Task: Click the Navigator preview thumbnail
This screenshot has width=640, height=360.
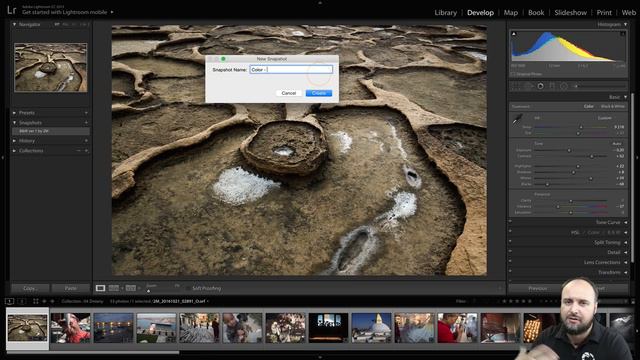Action: tap(51, 67)
